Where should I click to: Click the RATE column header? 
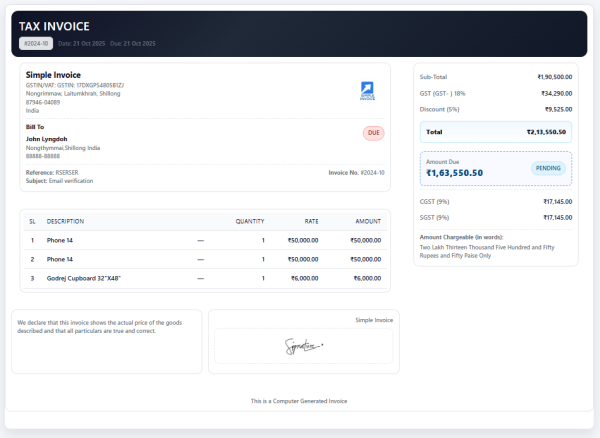pos(311,221)
